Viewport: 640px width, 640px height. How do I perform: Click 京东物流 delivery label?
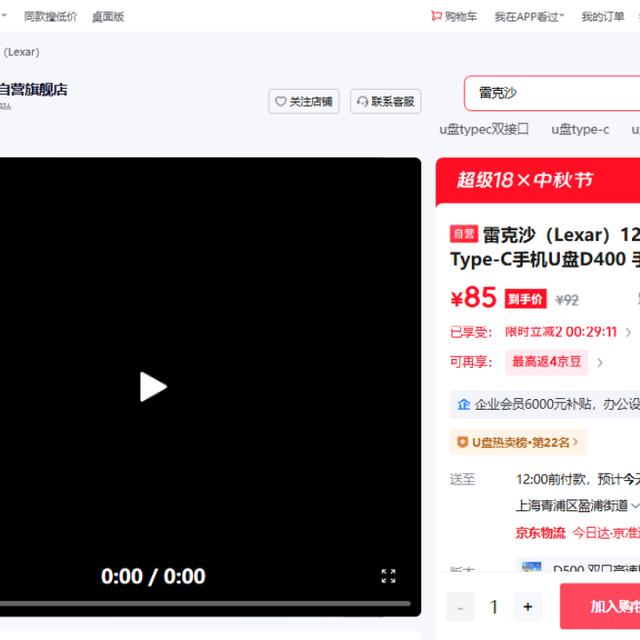click(540, 533)
